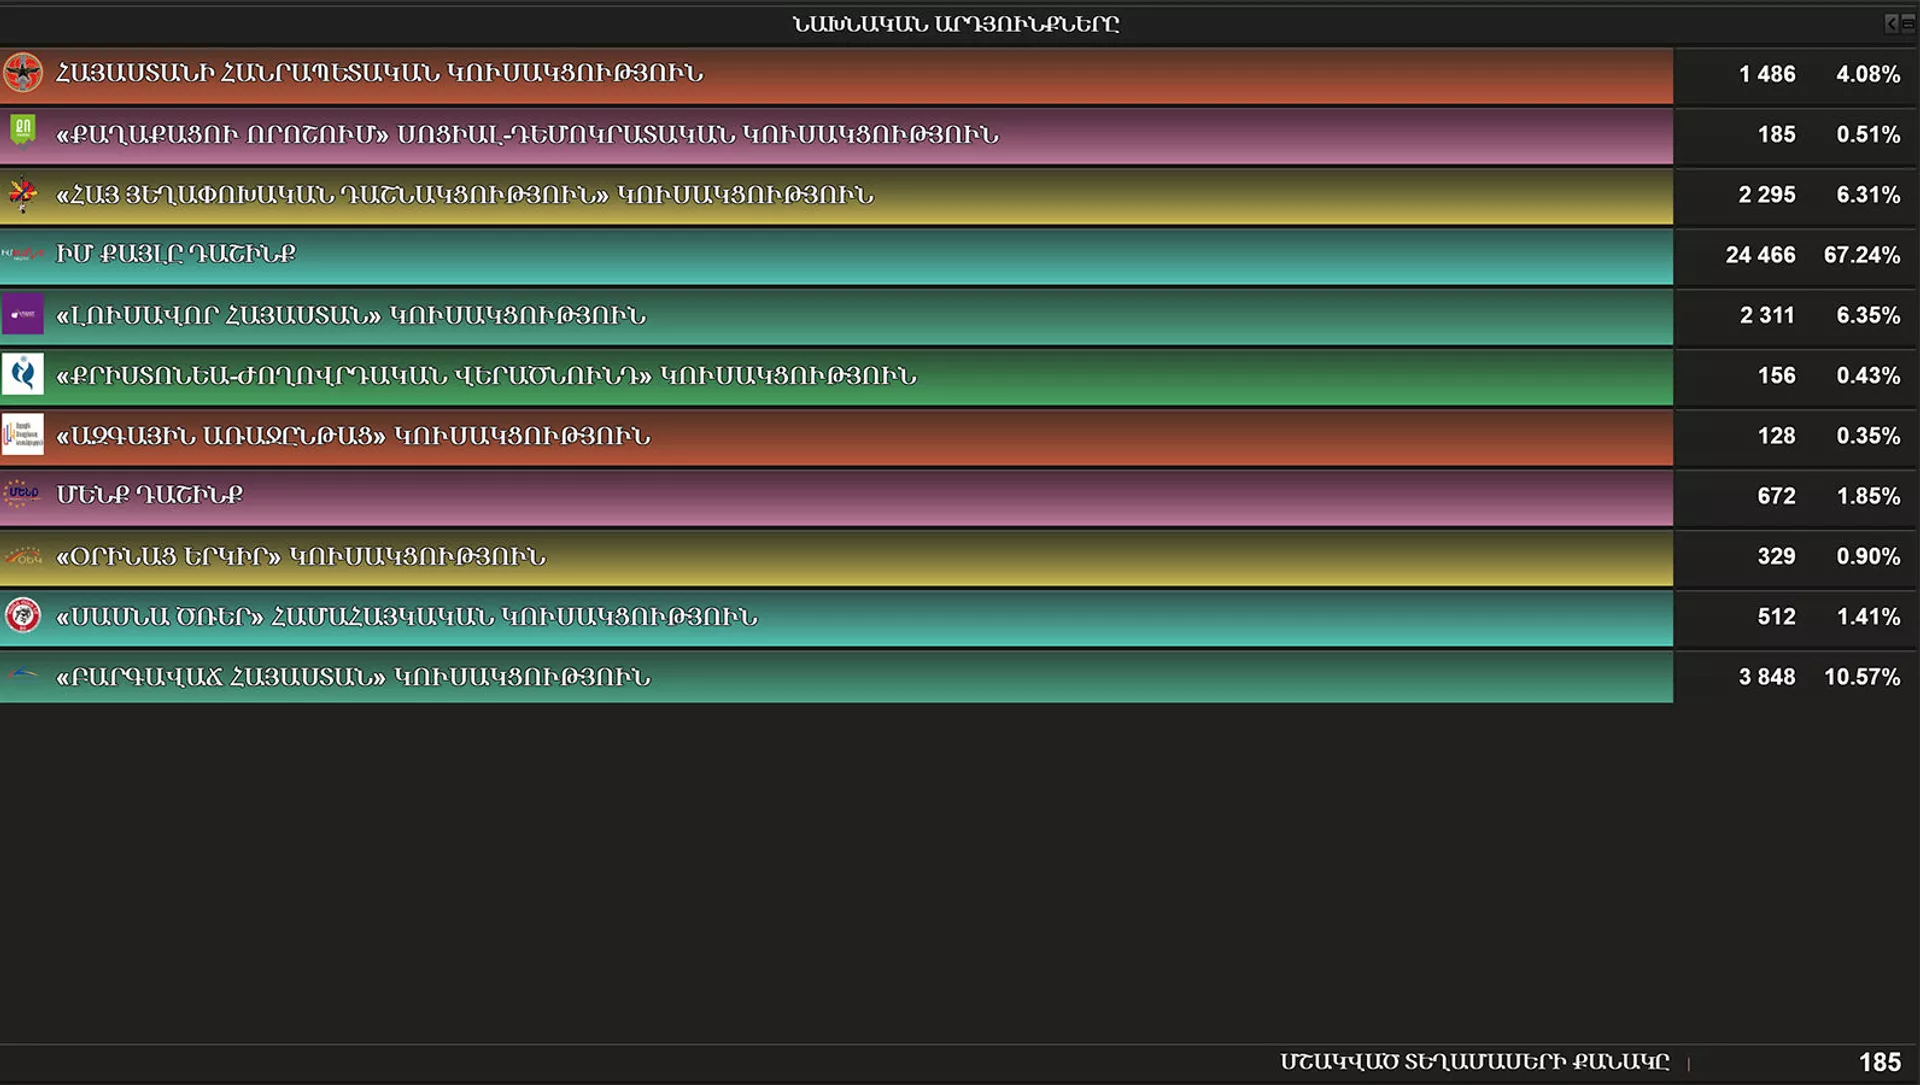Select row ՀԱՅԱՍՏԱՆԻ ՀԱՆՐԱՊԵՏԱԿԱՆ ԿՈՒՍԱԿՑՈՒԹՅՈՒՆ
The image size is (1920, 1085).
(836, 75)
